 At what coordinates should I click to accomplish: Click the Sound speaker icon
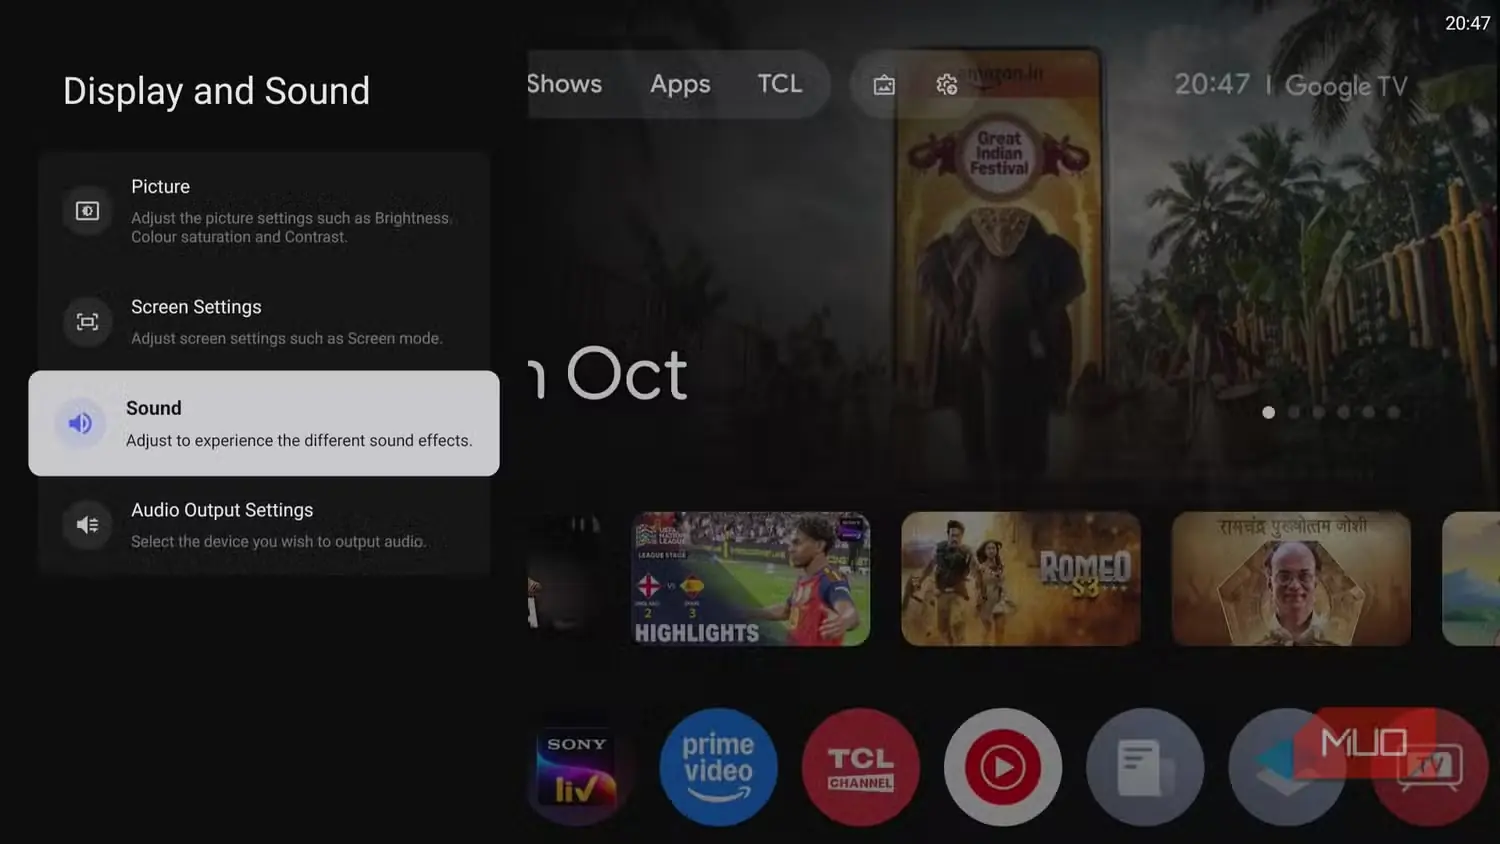(x=81, y=423)
